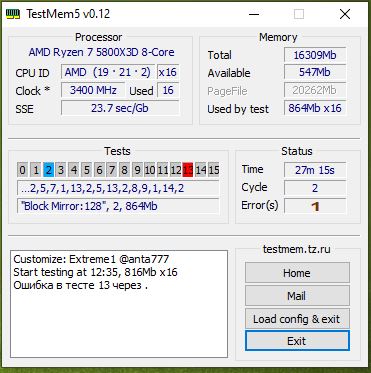Click test box number 7
The height and width of the screenshot is (373, 371).
[x=112, y=170]
